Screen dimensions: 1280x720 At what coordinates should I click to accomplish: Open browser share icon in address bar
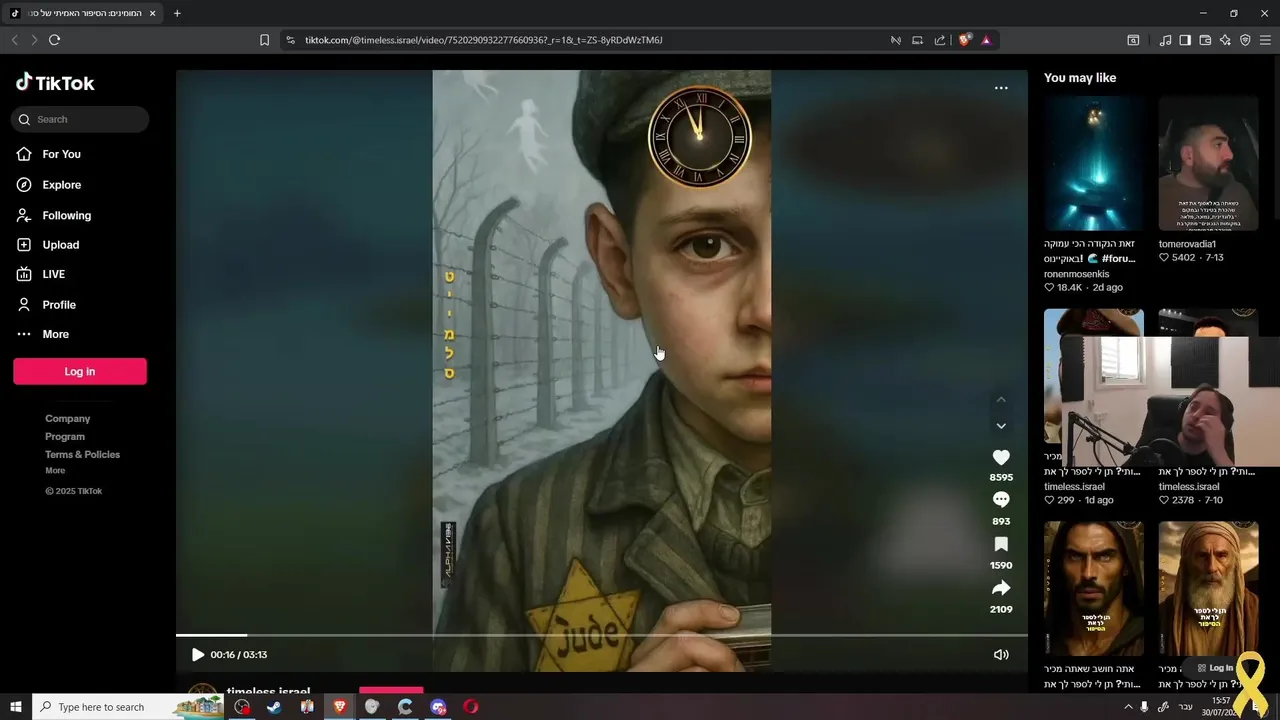click(x=940, y=40)
